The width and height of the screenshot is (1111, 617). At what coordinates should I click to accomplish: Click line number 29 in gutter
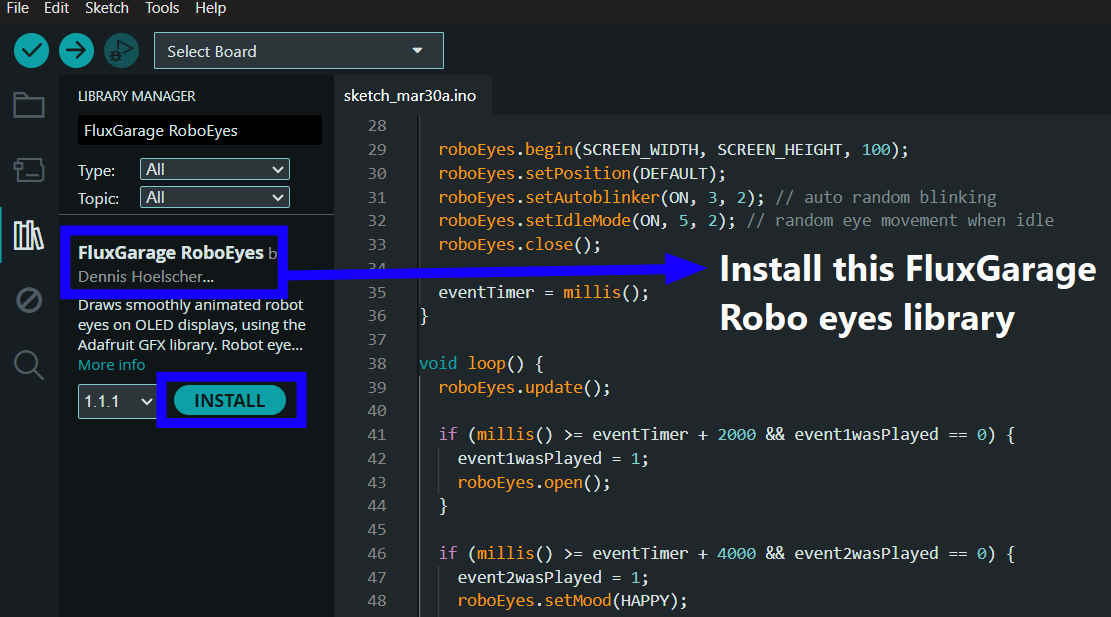(378, 149)
